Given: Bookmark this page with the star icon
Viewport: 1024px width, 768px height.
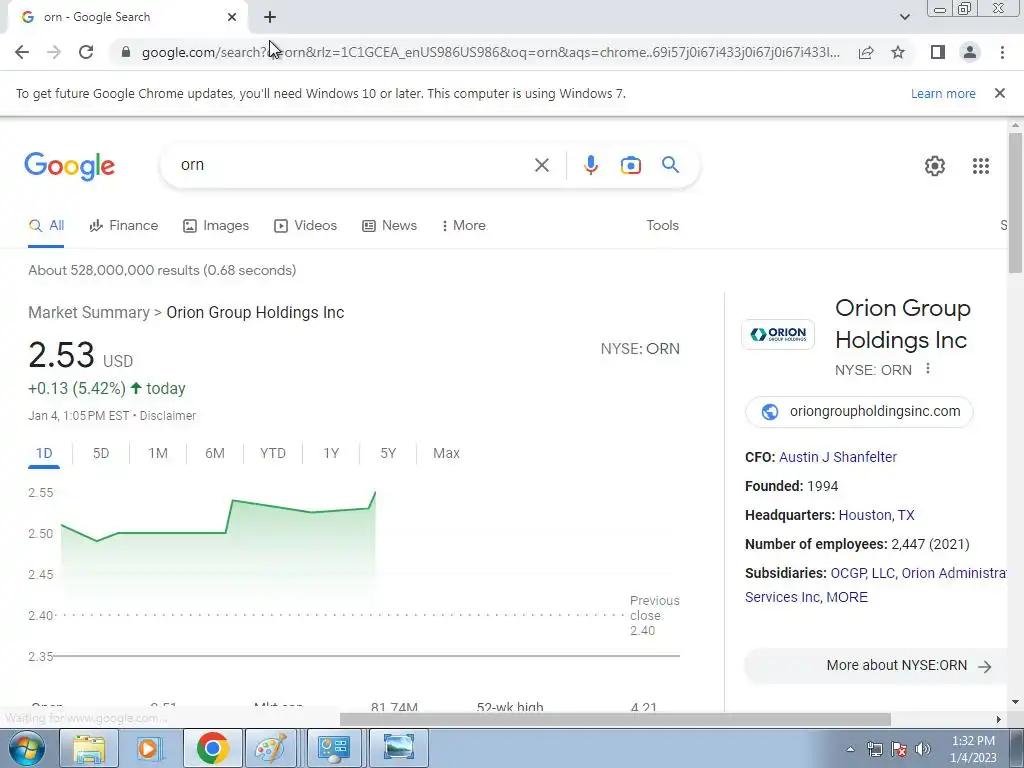Looking at the screenshot, I should click(x=898, y=52).
